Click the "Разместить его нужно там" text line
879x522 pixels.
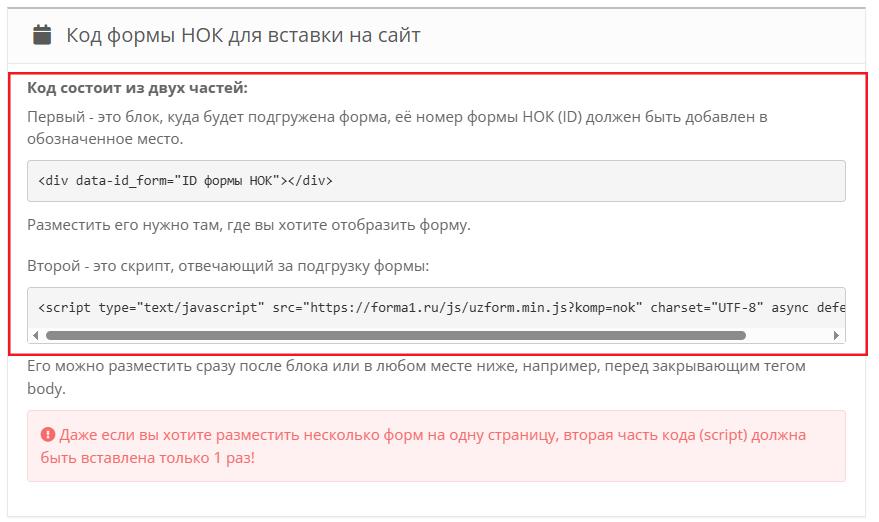tap(248, 225)
